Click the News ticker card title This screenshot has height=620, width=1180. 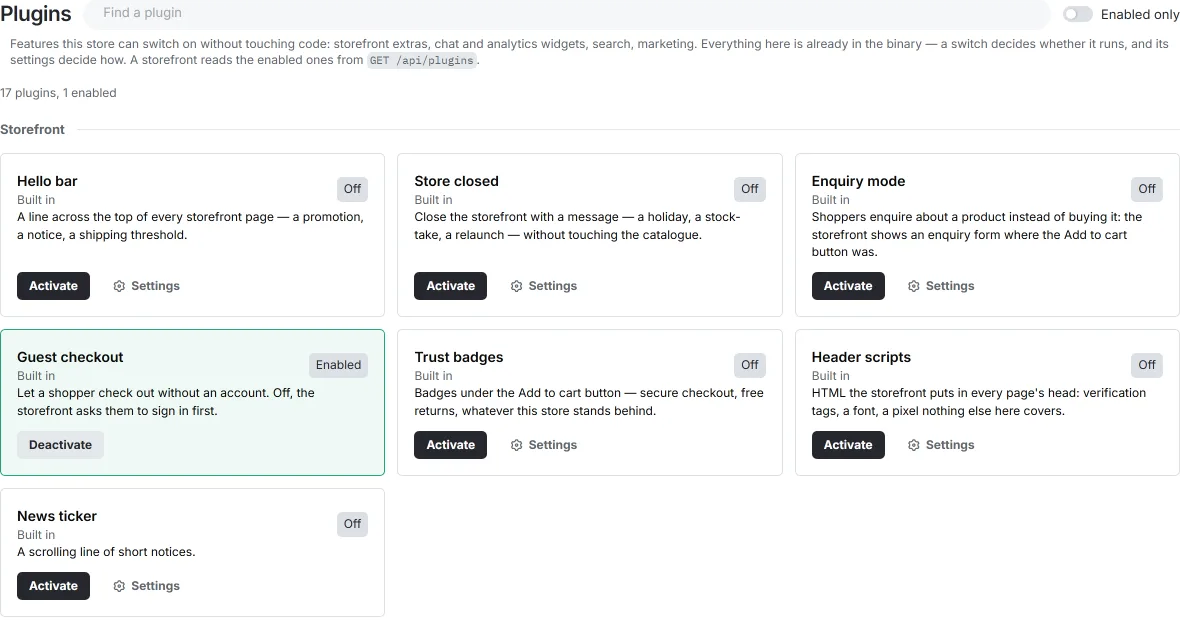click(x=57, y=516)
